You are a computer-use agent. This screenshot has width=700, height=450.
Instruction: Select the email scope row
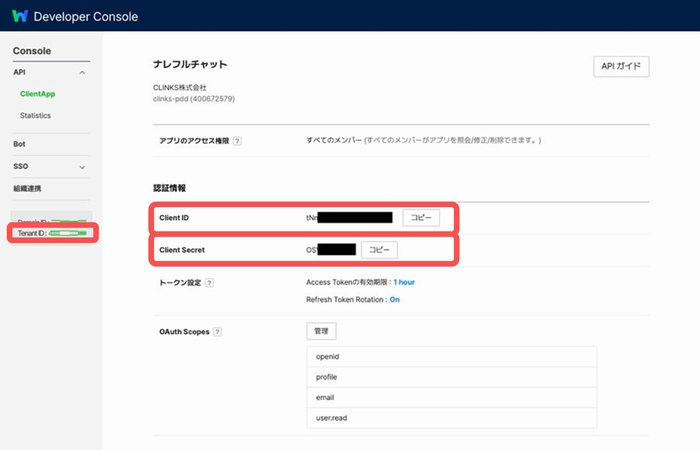(452, 397)
